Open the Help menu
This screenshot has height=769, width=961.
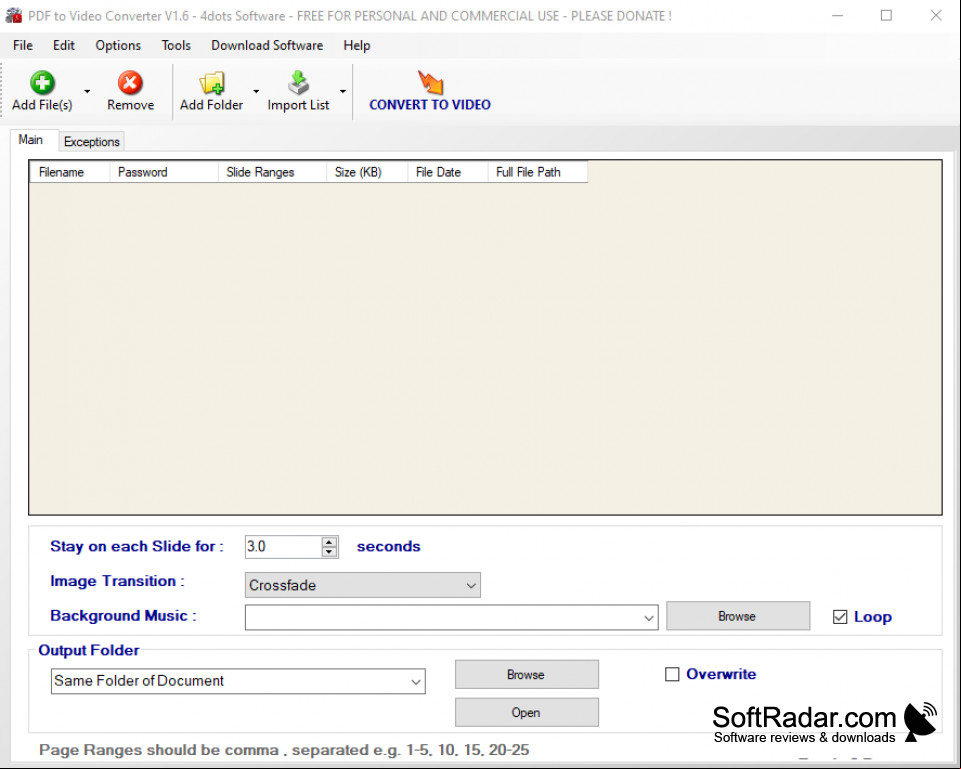pyautogui.click(x=357, y=45)
